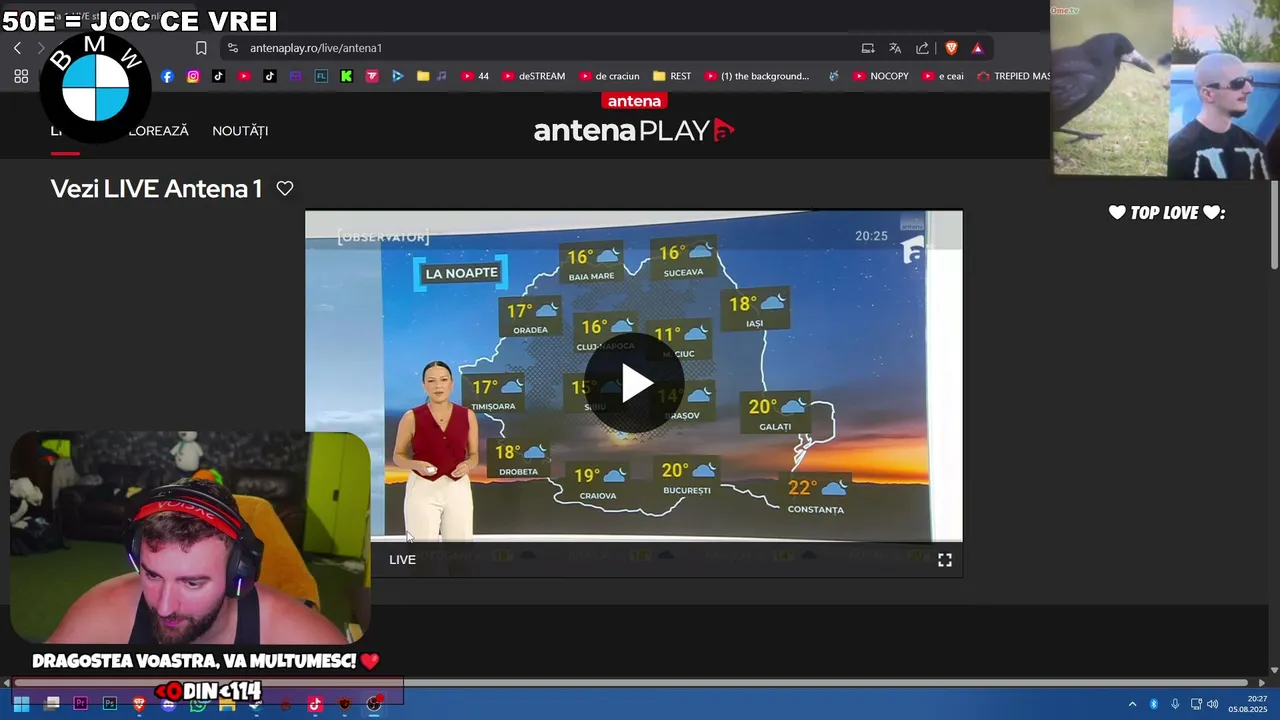Open the Facebook bookmark icon
Viewport: 1280px width, 720px height.
[167, 76]
